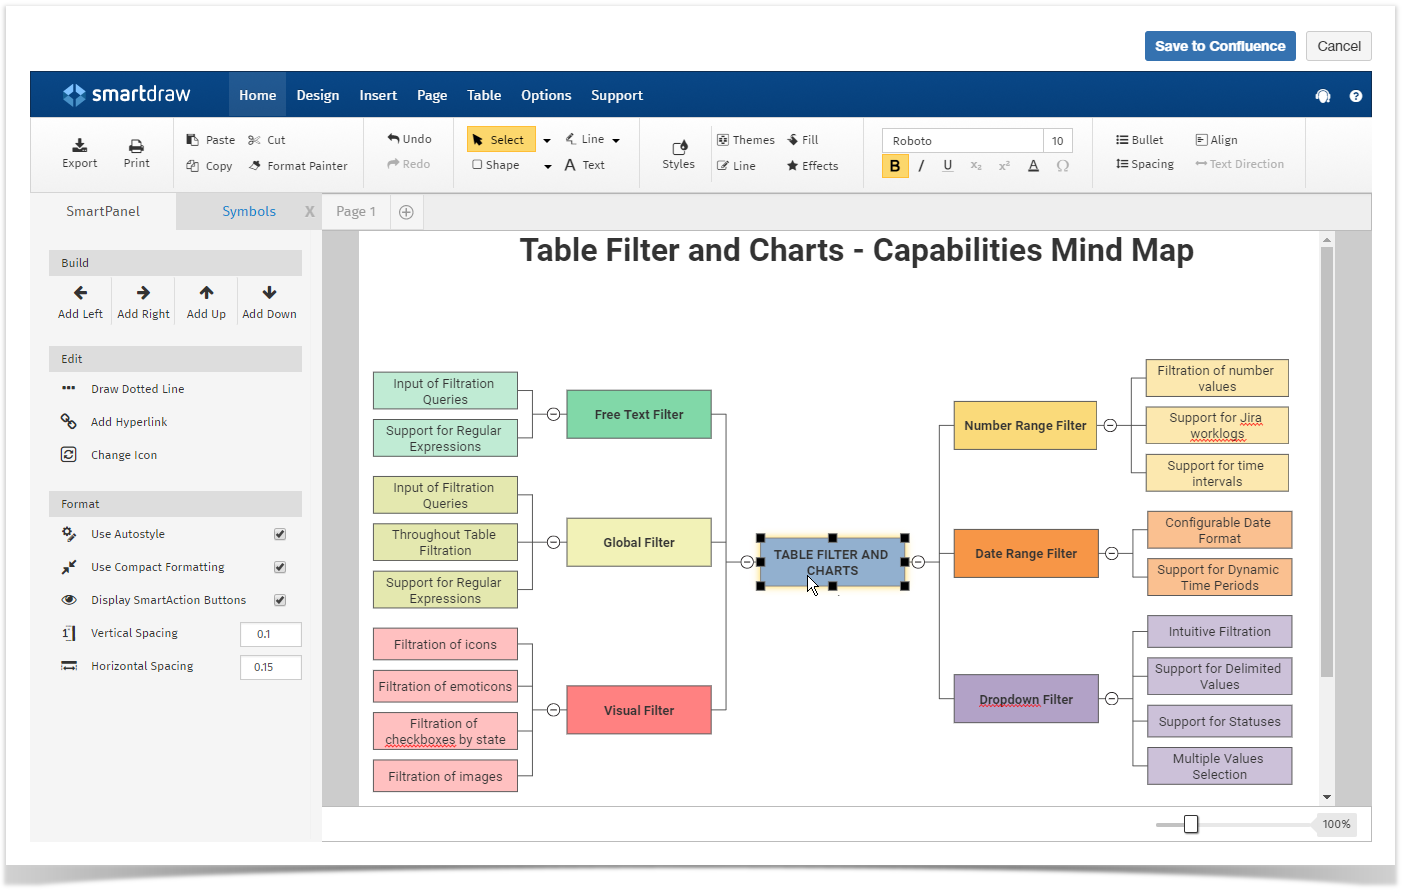Viewport: 1409px width, 894px height.
Task: Cut the selected shape
Action: tap(267, 140)
